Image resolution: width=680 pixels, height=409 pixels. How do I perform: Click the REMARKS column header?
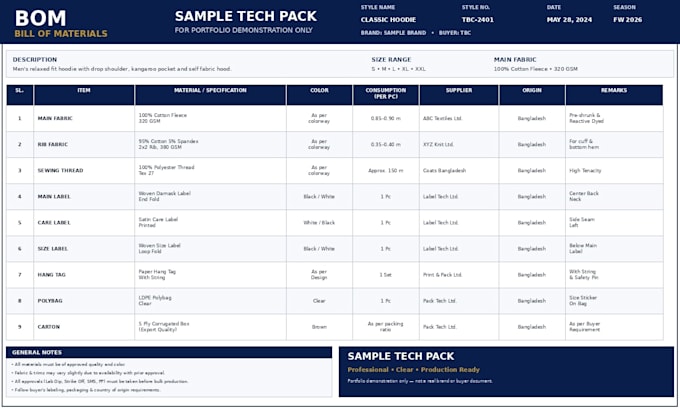click(x=614, y=95)
